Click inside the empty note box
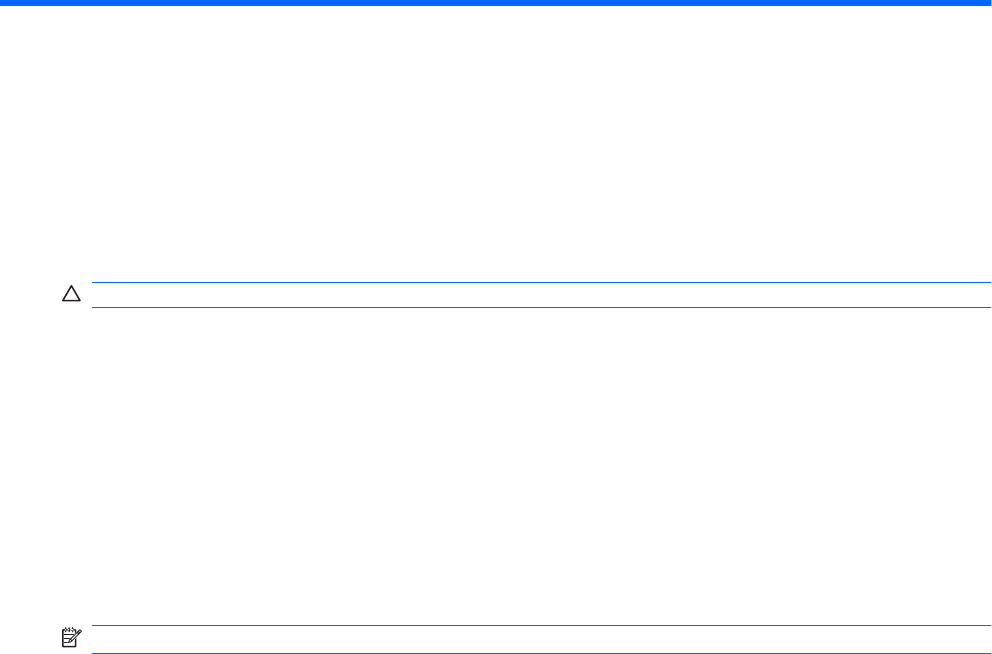992x654 pixels. pyautogui.click(x=533, y=640)
